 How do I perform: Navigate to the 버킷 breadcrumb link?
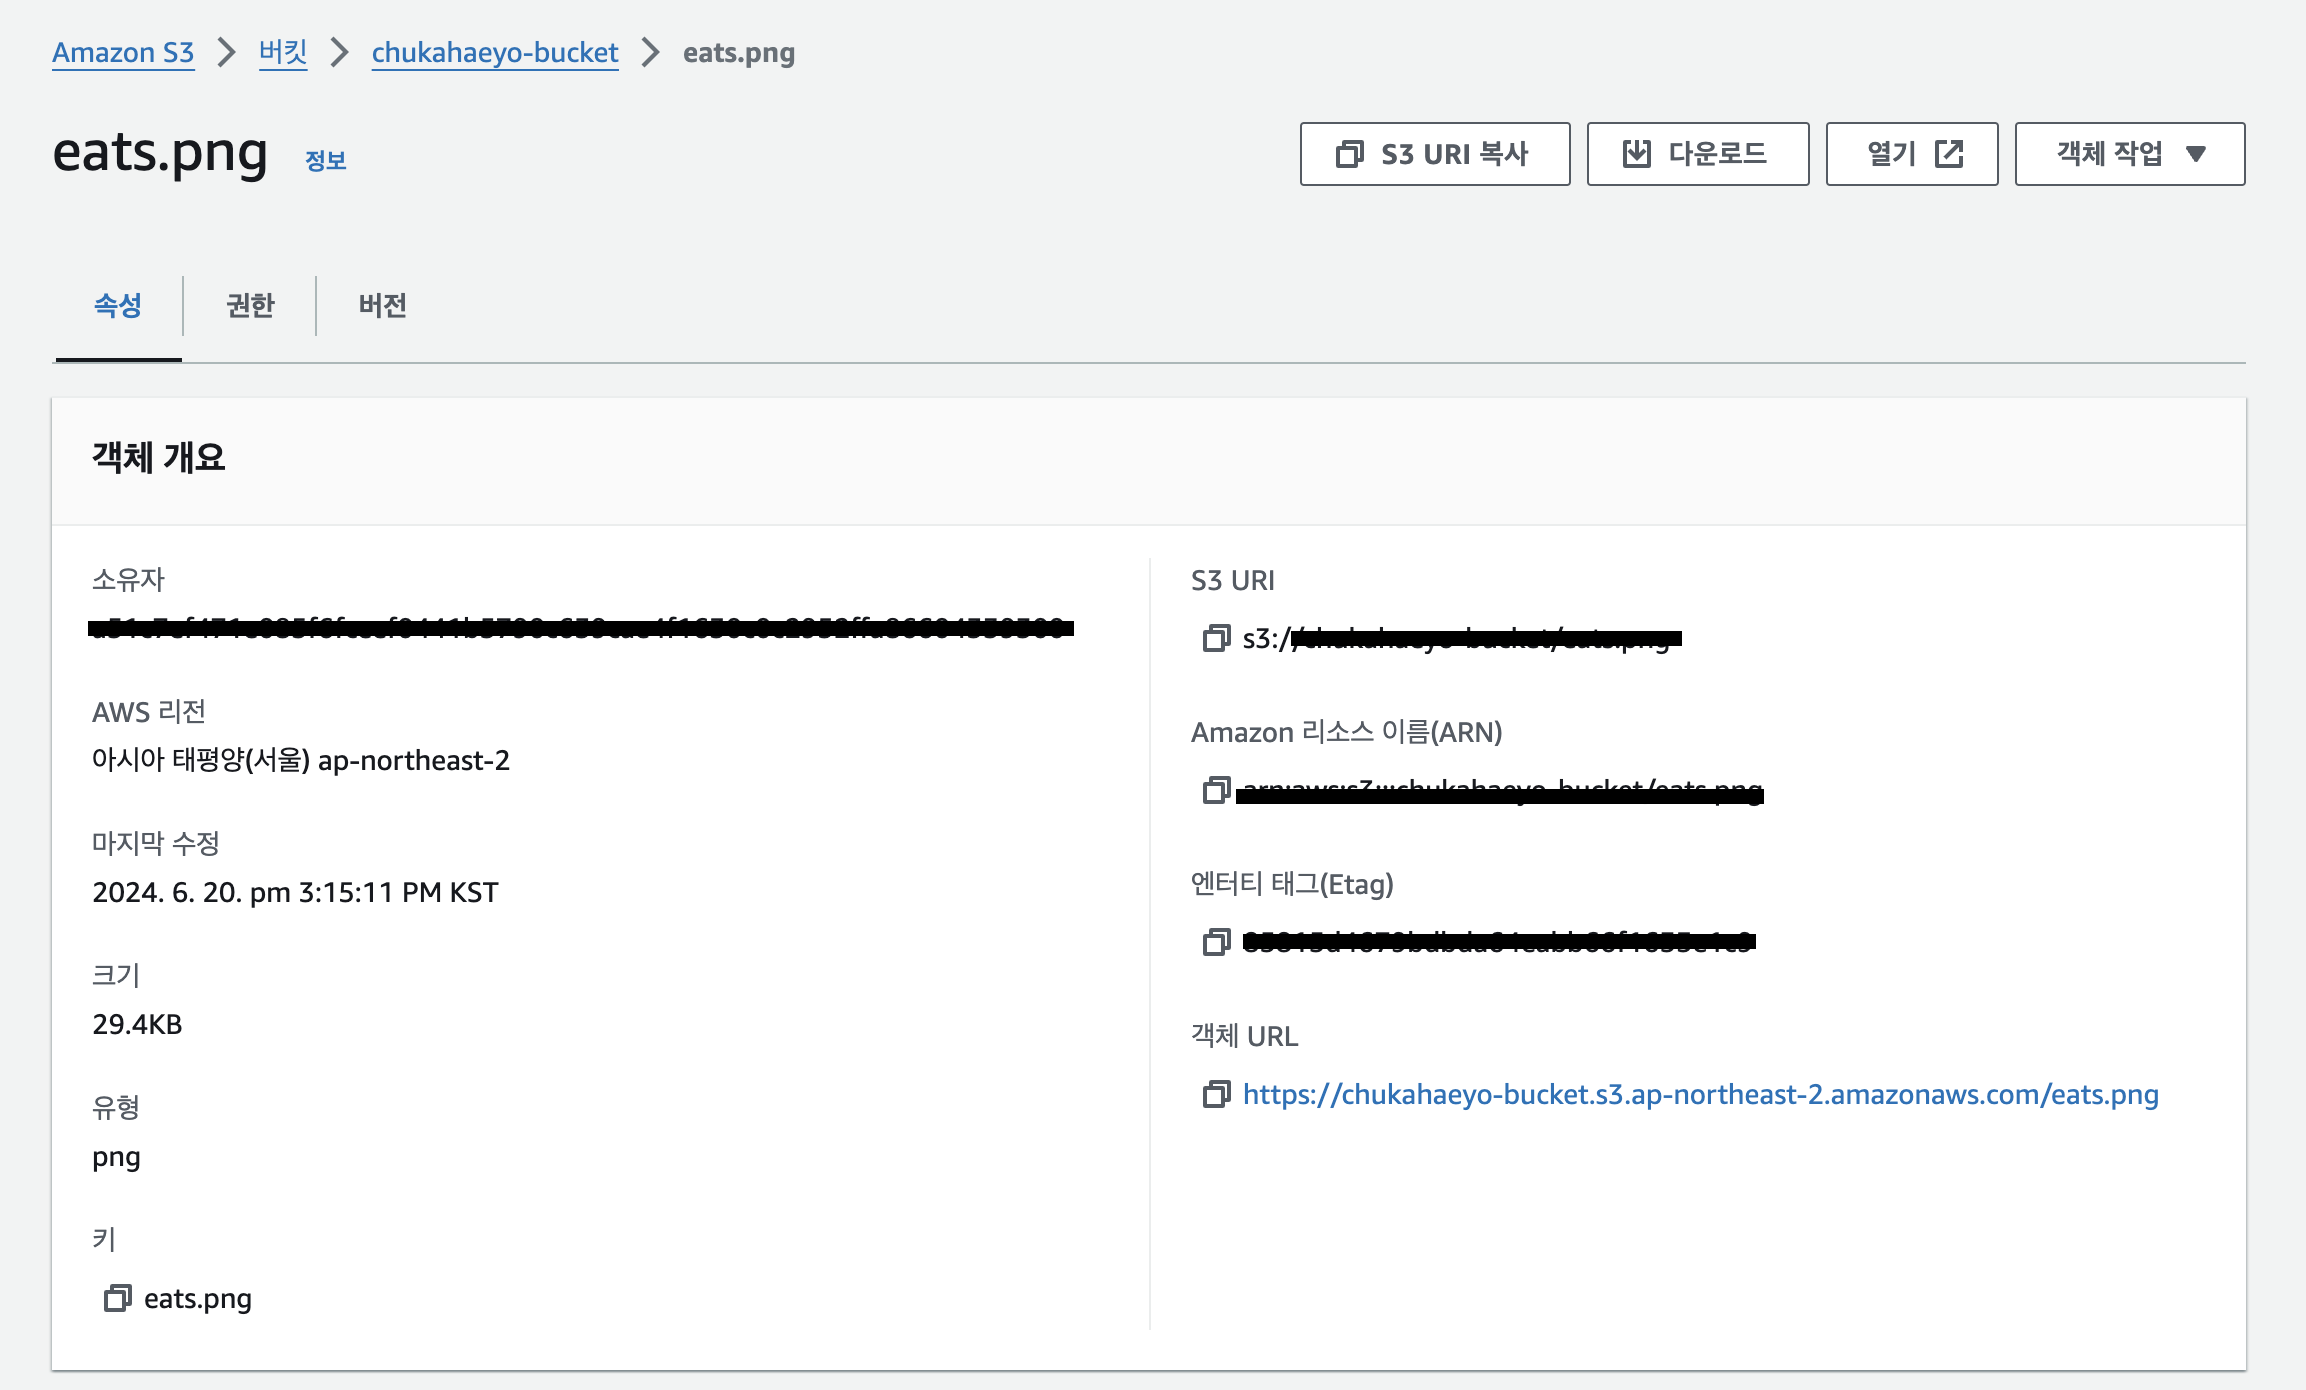[283, 52]
